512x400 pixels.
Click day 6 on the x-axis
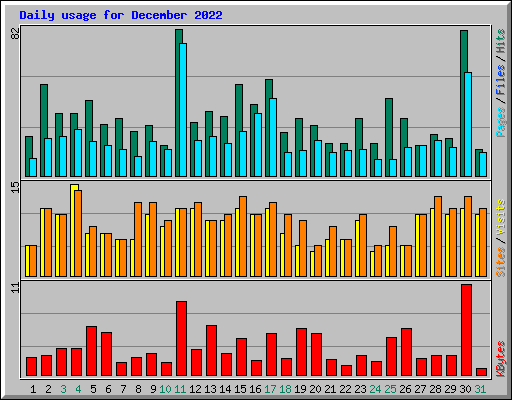(x=108, y=389)
